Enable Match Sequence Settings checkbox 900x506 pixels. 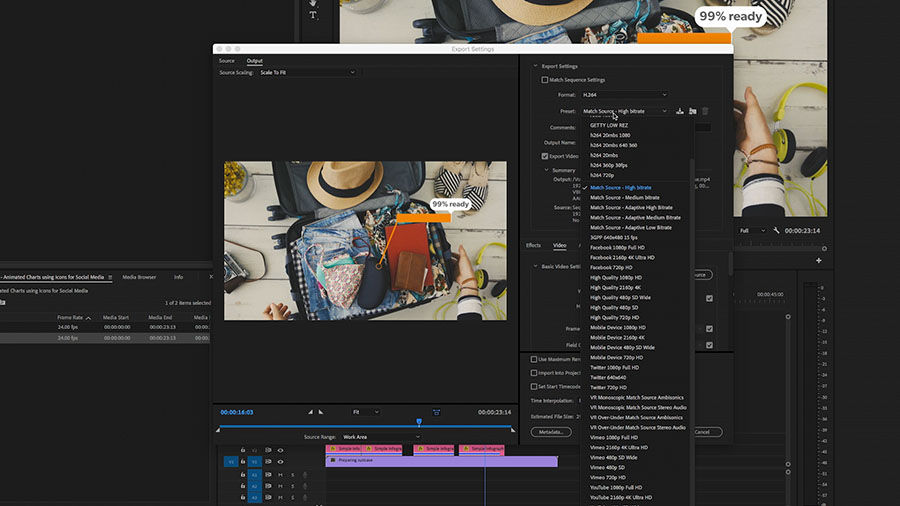pos(545,80)
